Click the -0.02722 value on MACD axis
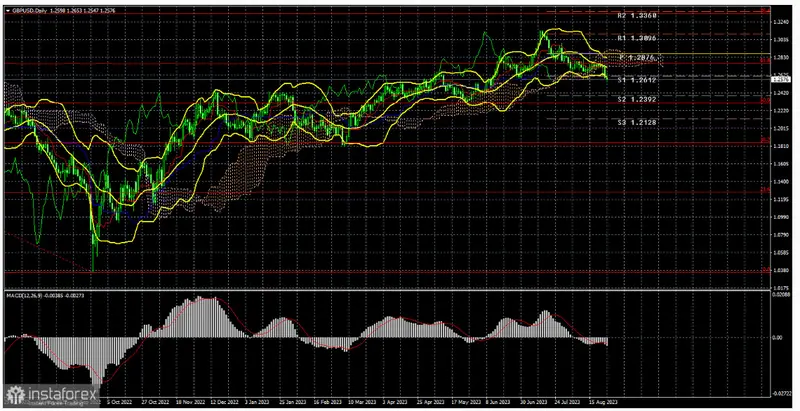Image resolution: width=800 pixels, height=411 pixels. (781, 393)
